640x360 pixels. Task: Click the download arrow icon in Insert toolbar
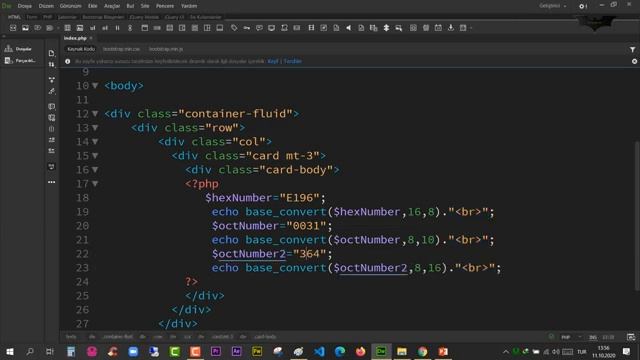[x=451, y=28]
